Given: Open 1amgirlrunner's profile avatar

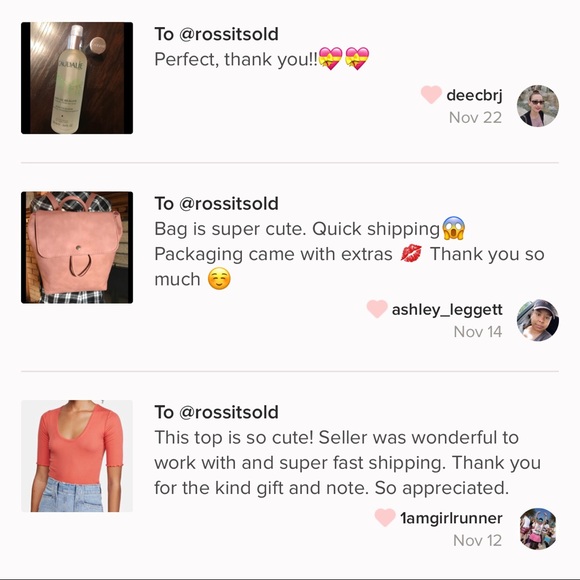Looking at the screenshot, I should click(537, 529).
